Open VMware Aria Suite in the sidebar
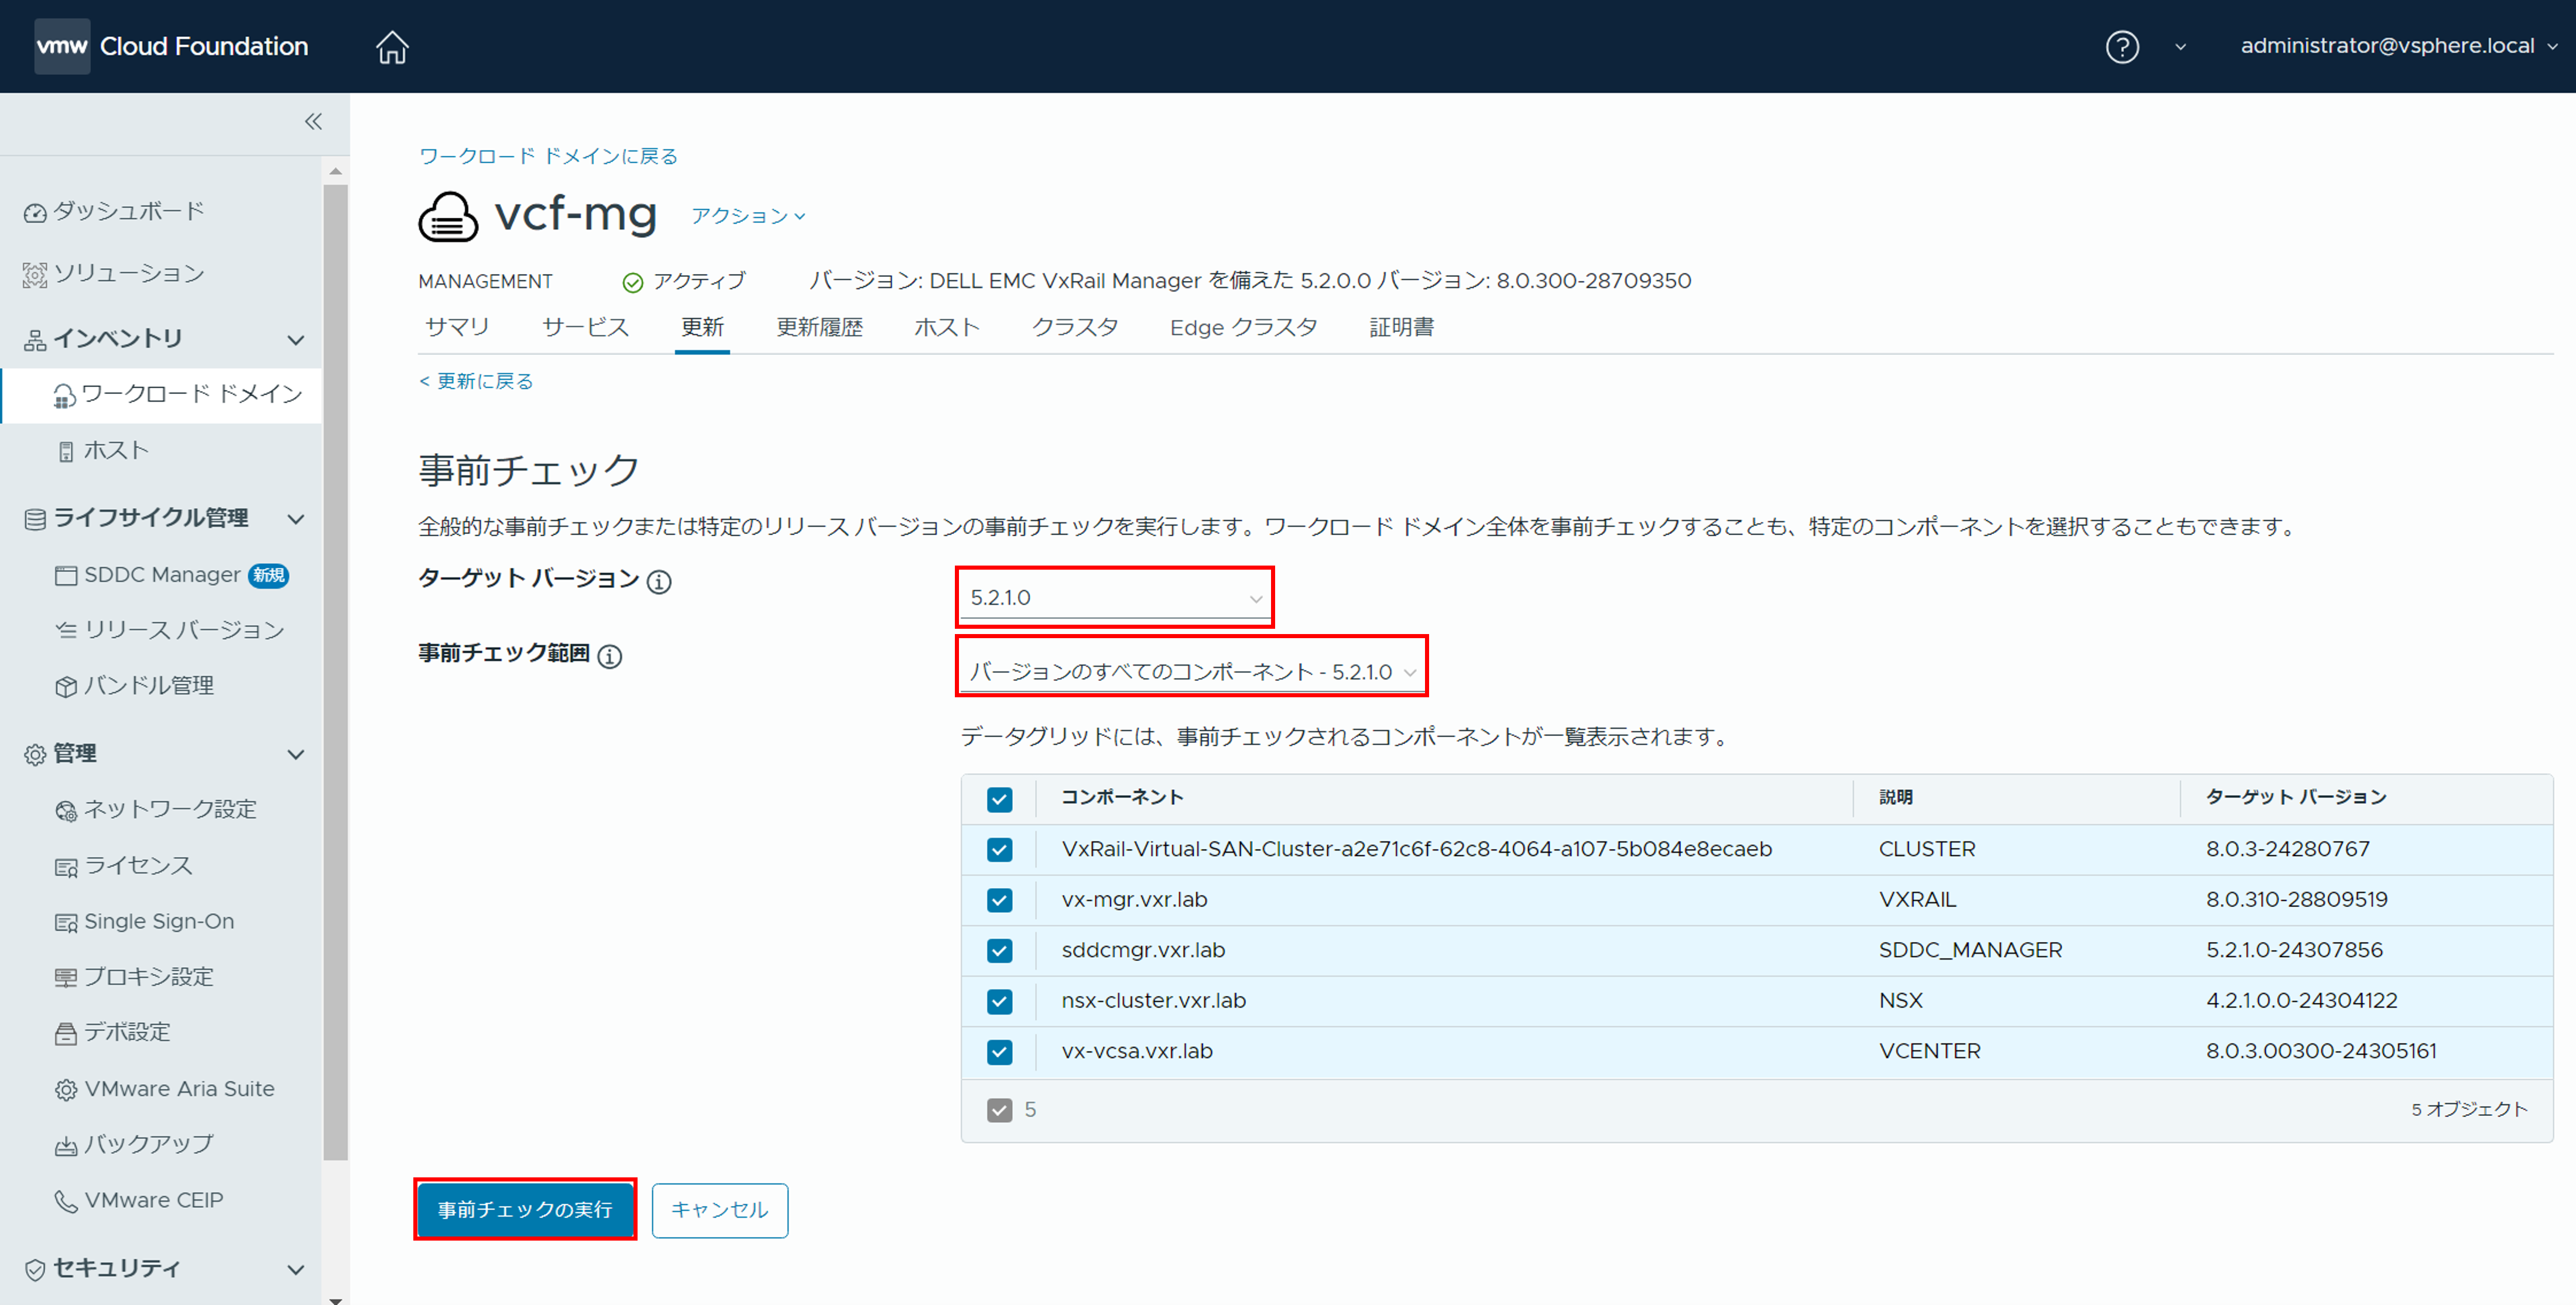This screenshot has width=2576, height=1305. point(165,1089)
